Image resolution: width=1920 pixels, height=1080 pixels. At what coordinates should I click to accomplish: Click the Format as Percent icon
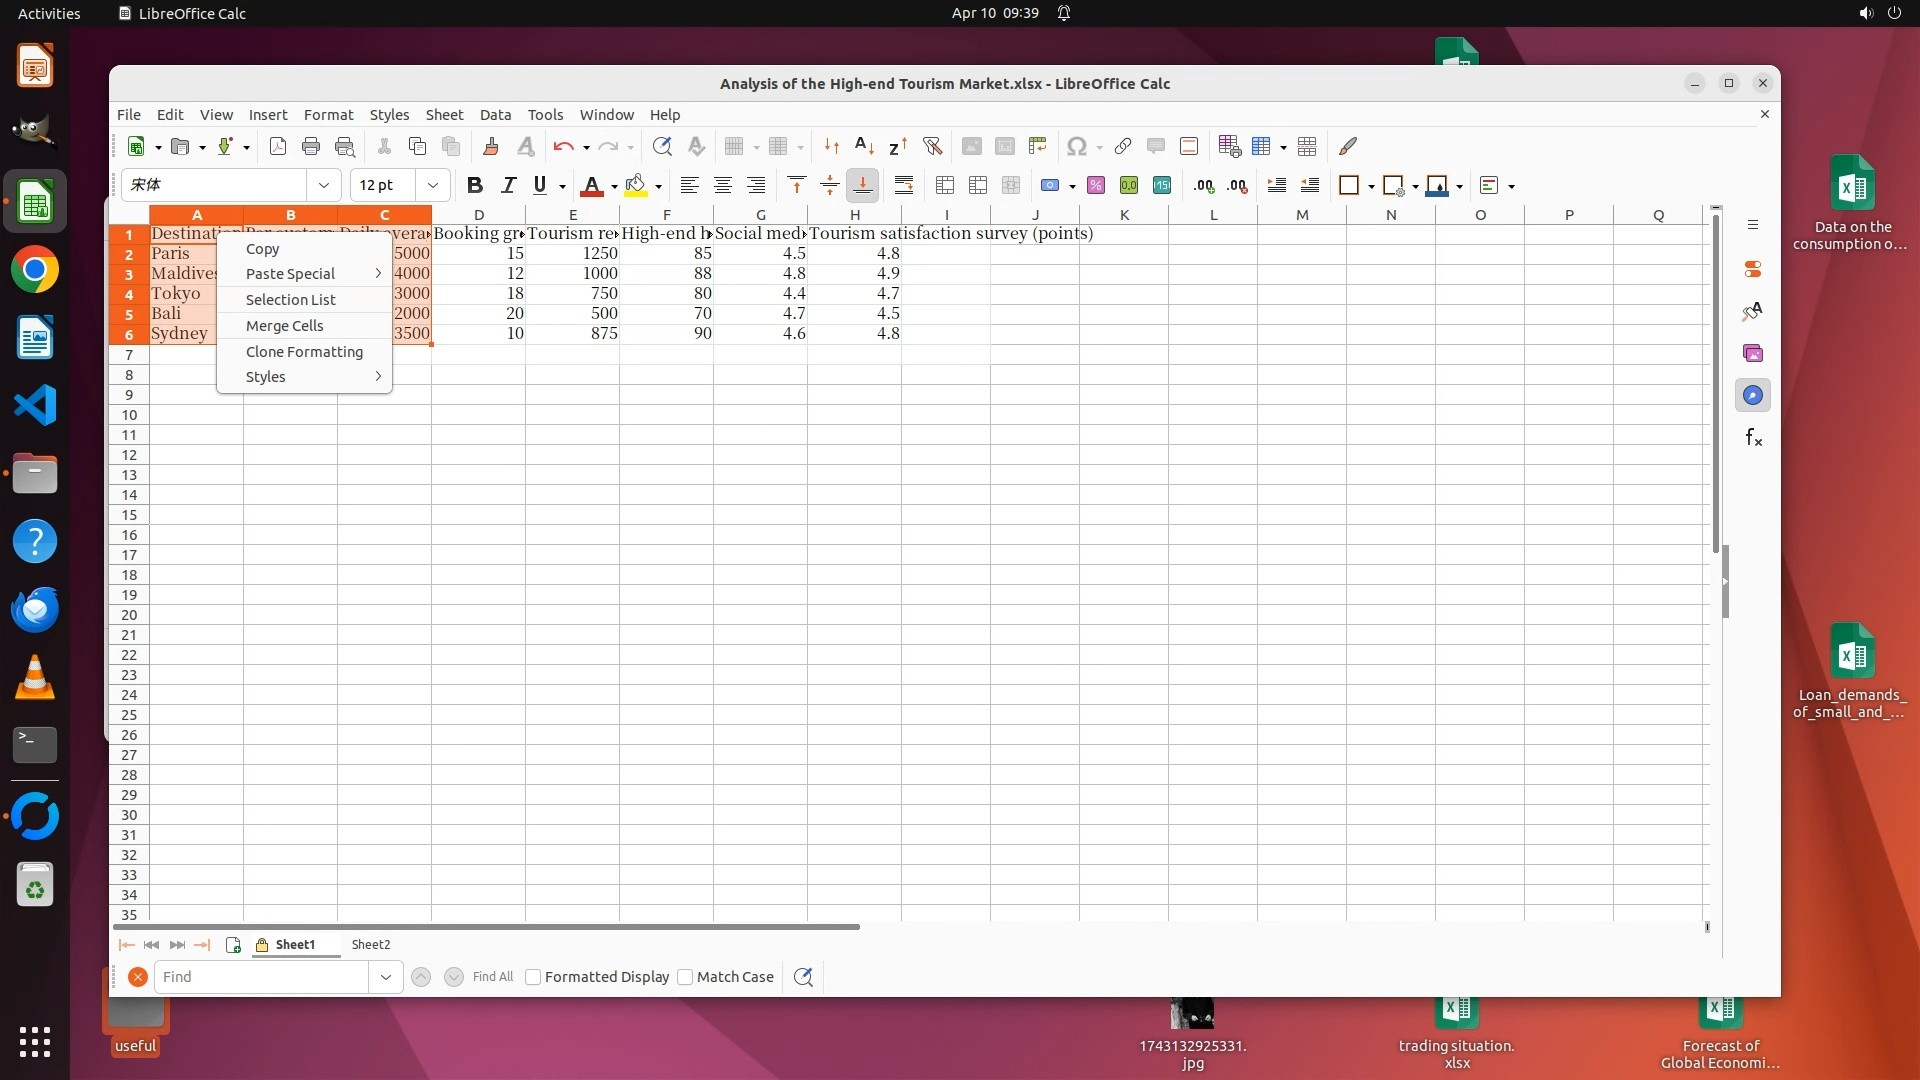tap(1096, 185)
